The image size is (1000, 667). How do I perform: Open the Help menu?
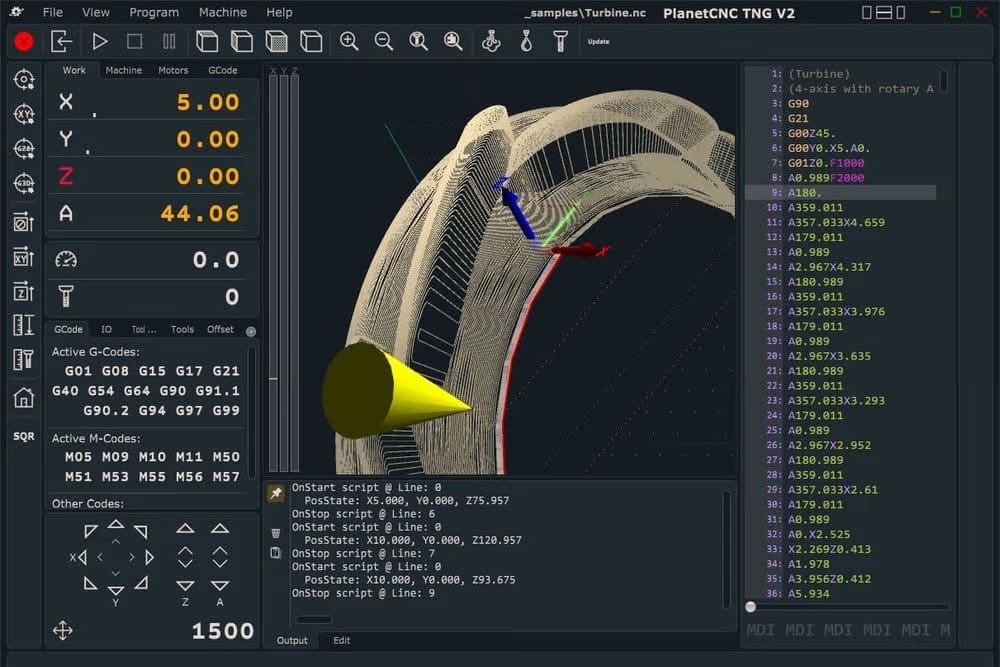point(279,12)
